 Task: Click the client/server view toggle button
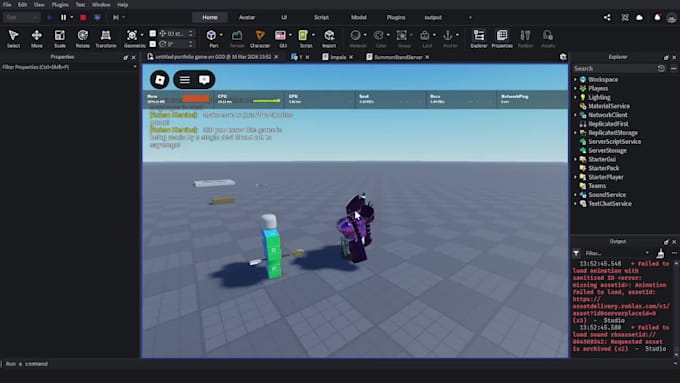pos(97,17)
